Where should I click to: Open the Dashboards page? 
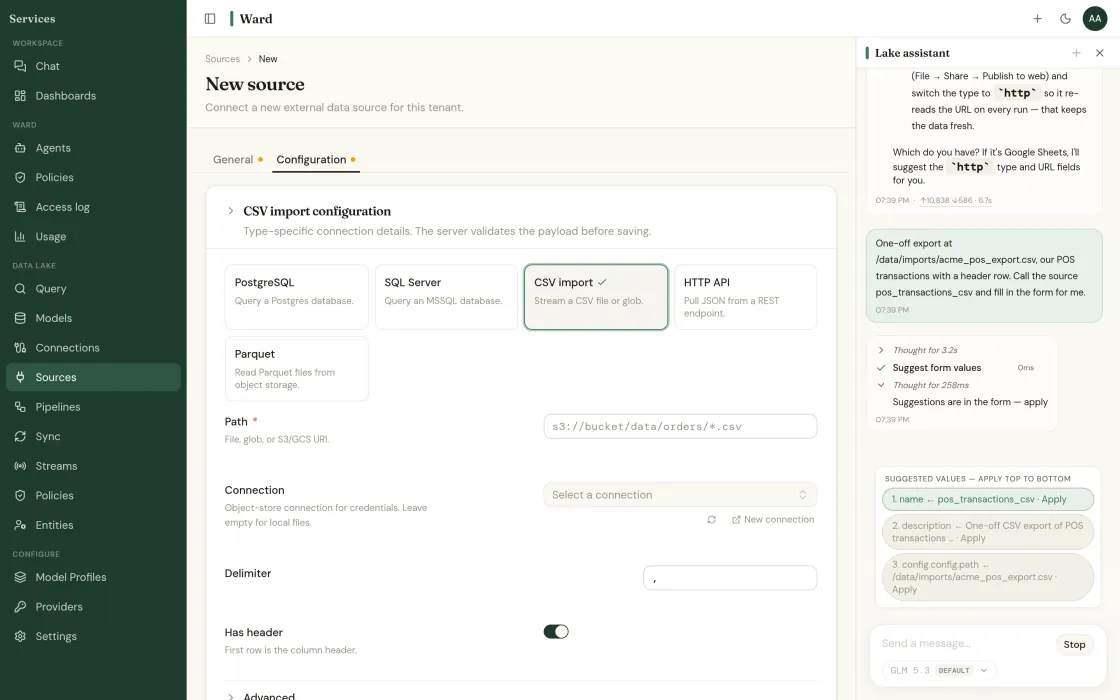tap(93, 96)
